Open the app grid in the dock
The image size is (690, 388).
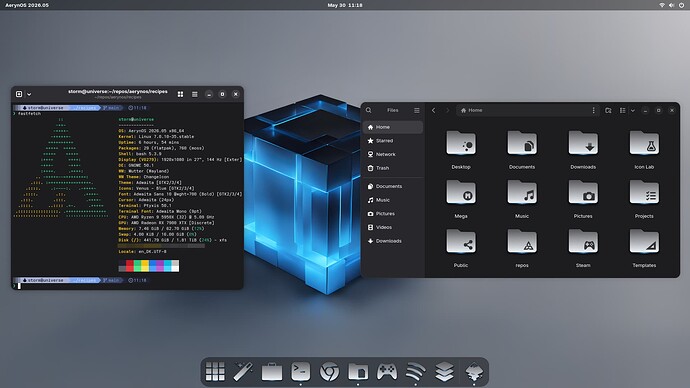point(215,372)
